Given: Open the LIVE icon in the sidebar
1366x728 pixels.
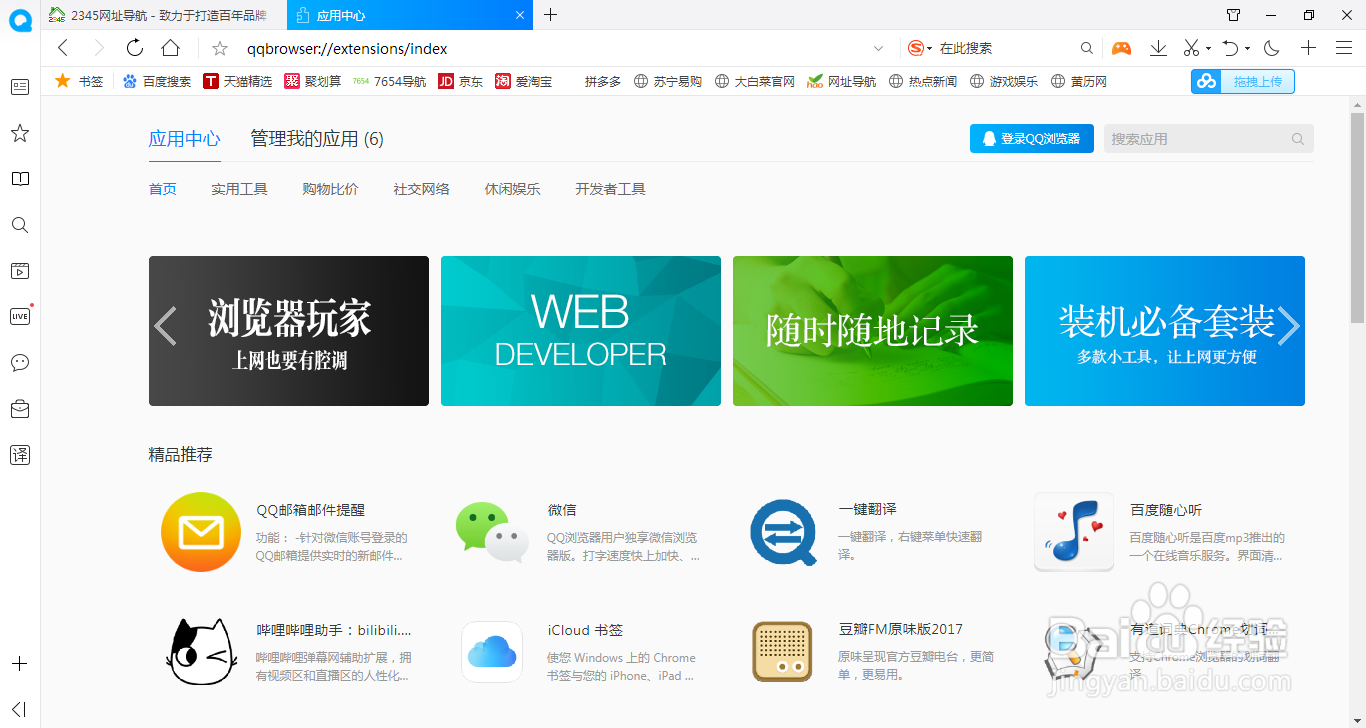Looking at the screenshot, I should tap(20, 316).
